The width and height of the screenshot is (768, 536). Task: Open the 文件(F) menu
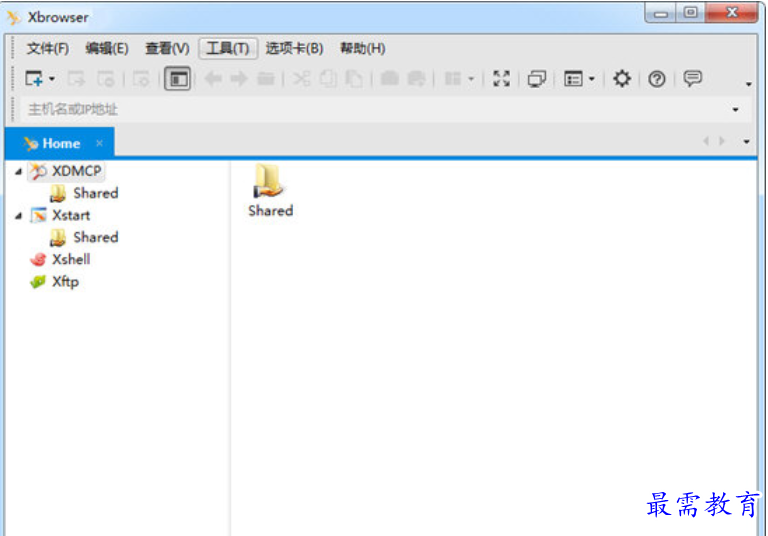point(48,49)
